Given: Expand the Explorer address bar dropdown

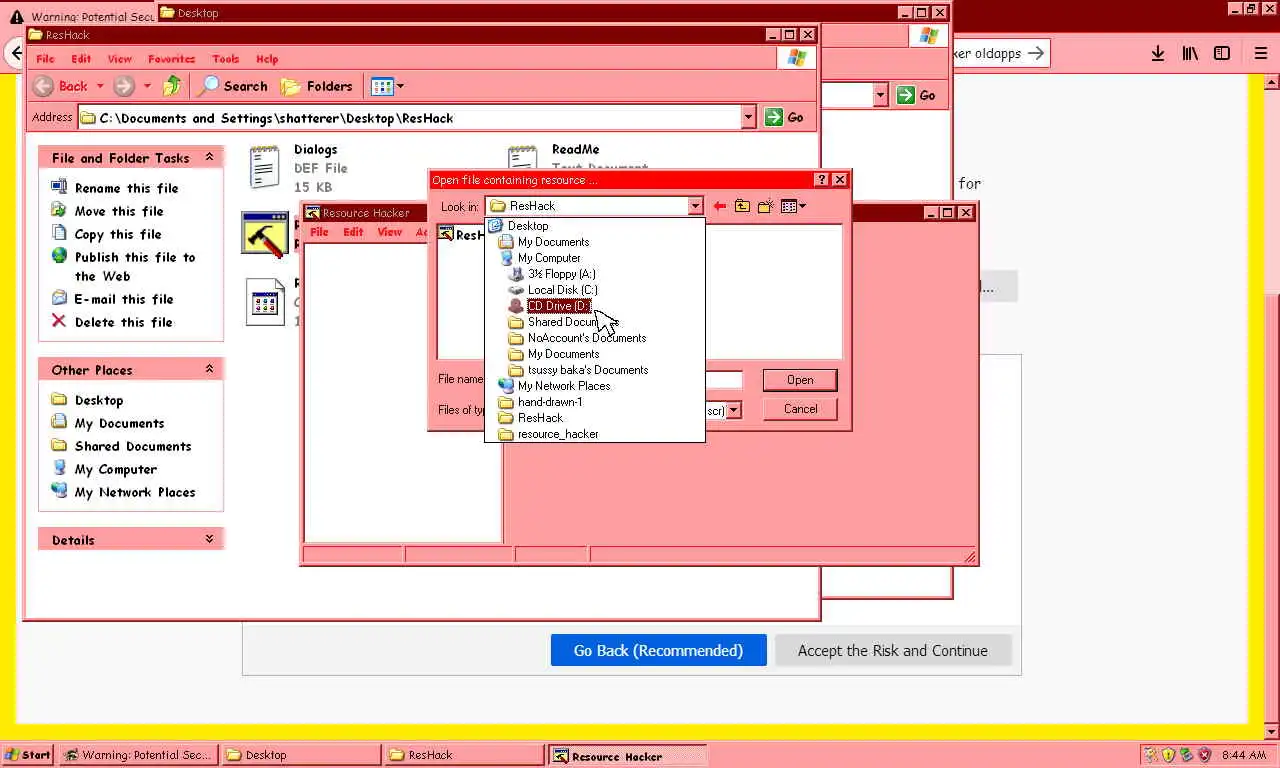Looking at the screenshot, I should (748, 118).
